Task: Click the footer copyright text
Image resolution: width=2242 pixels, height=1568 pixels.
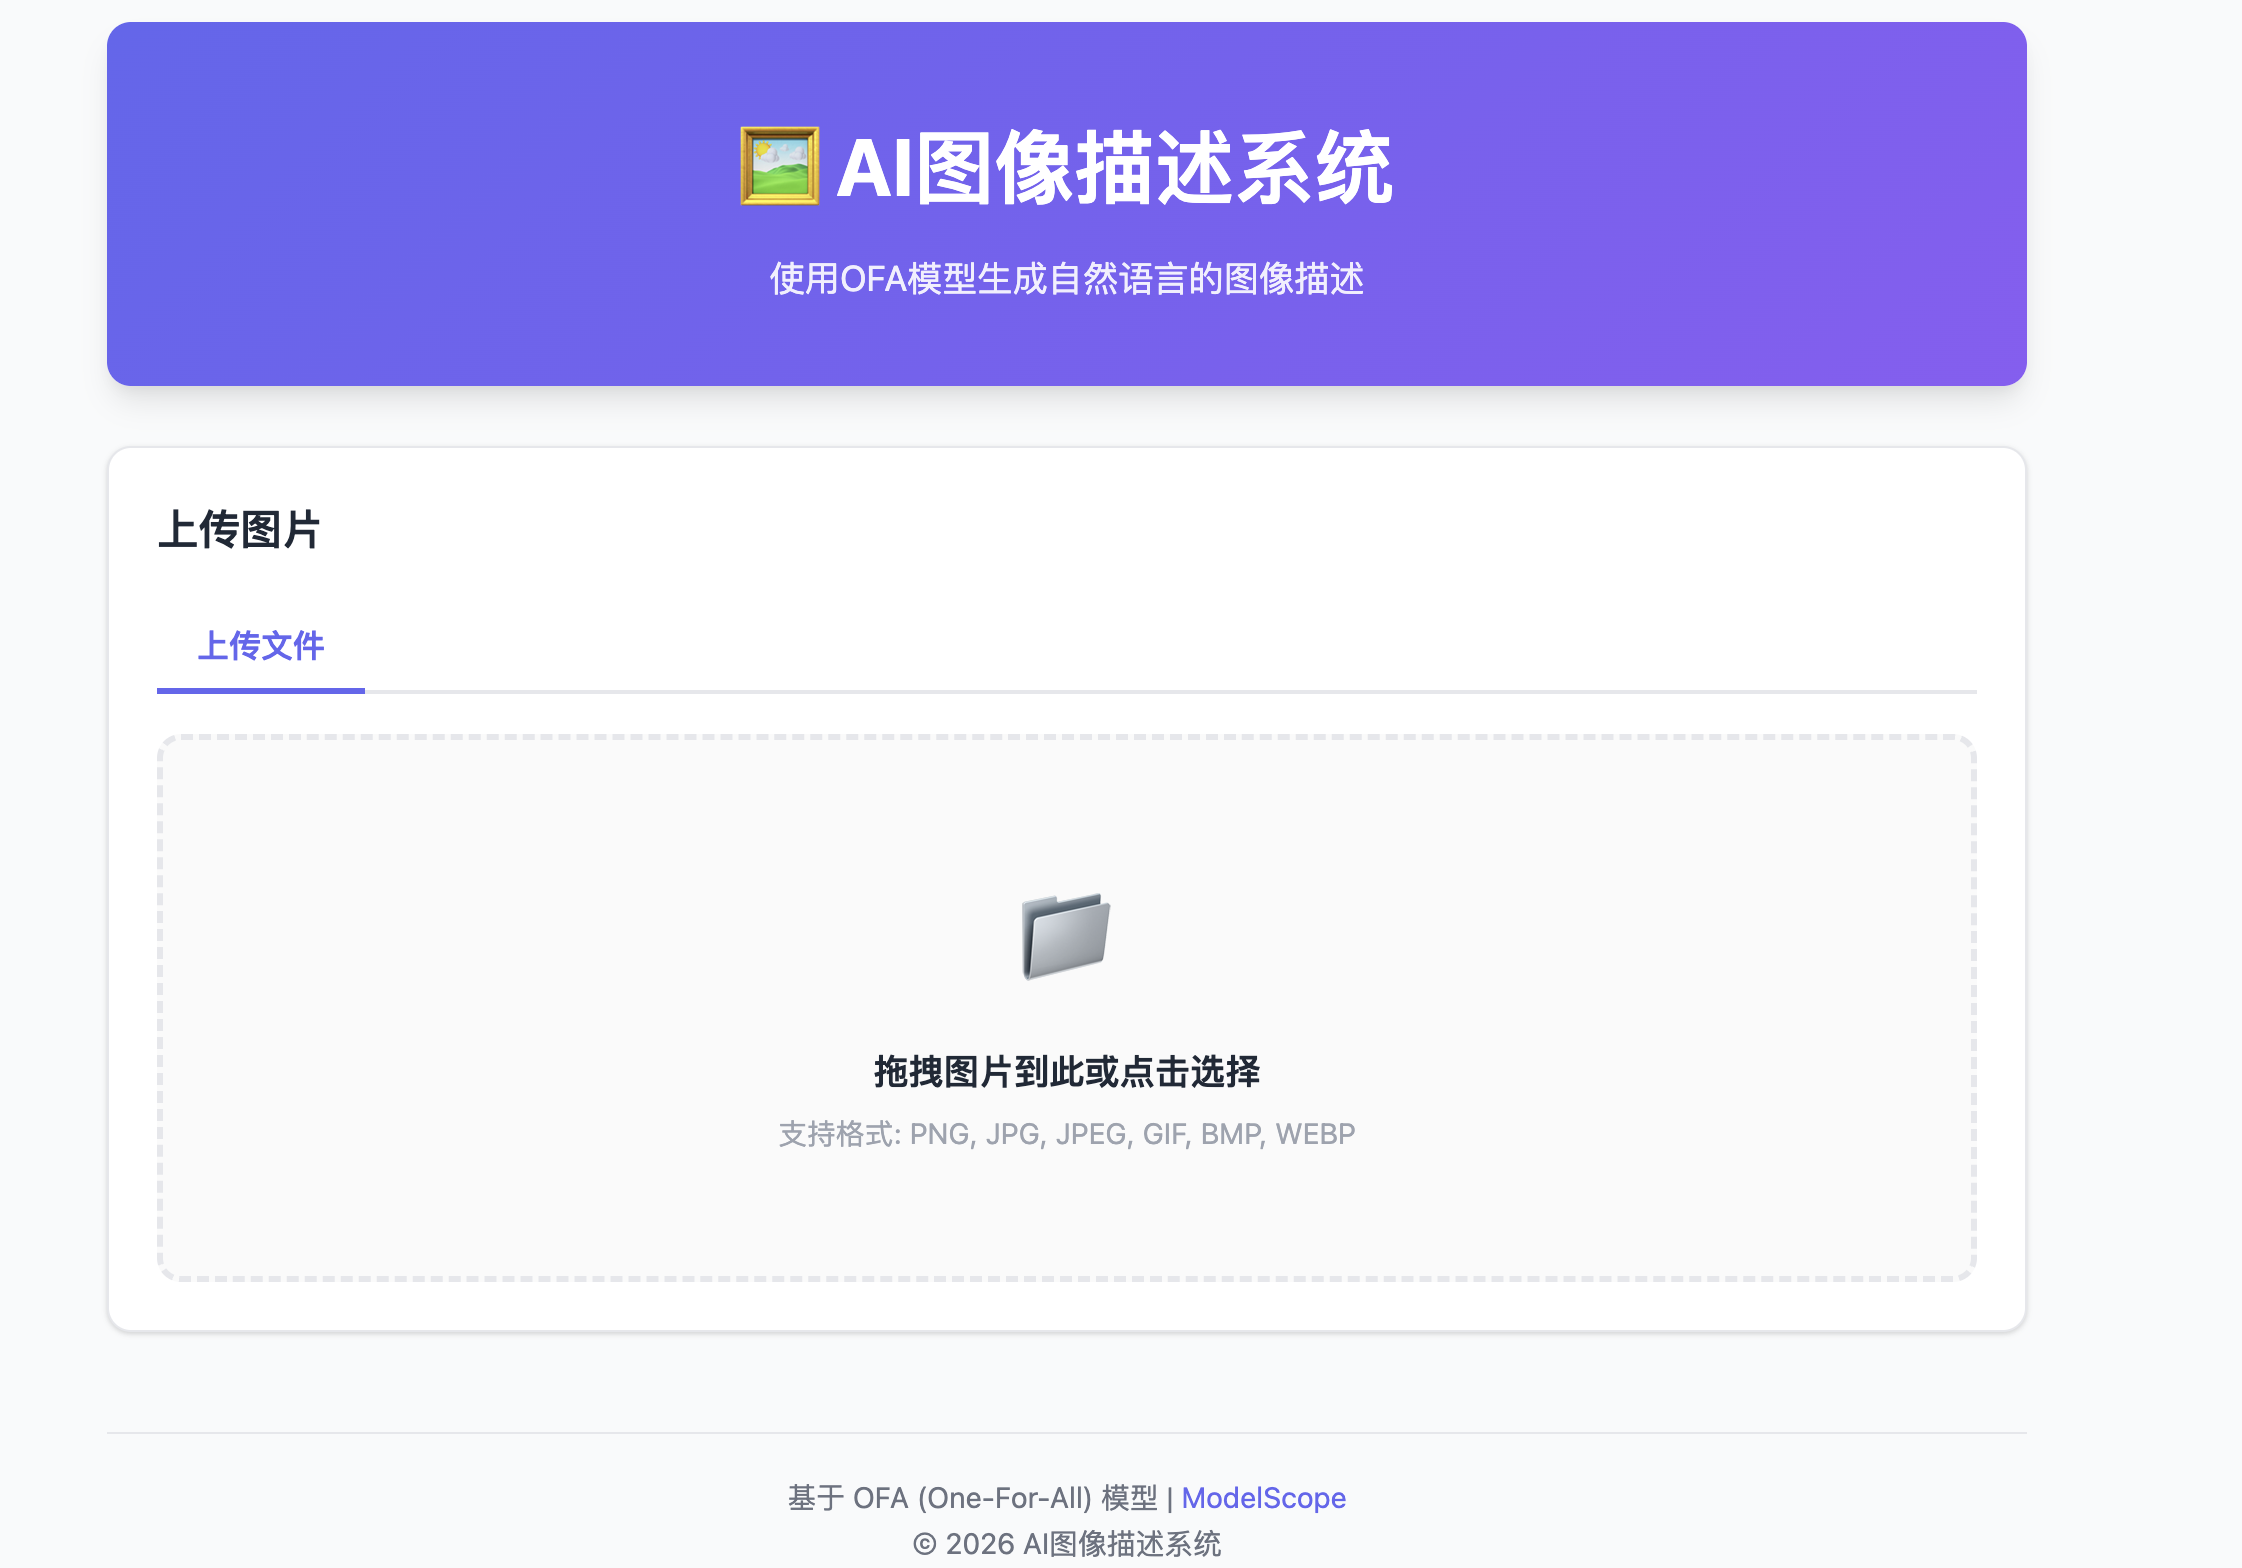Action: pyautogui.click(x=1067, y=1544)
